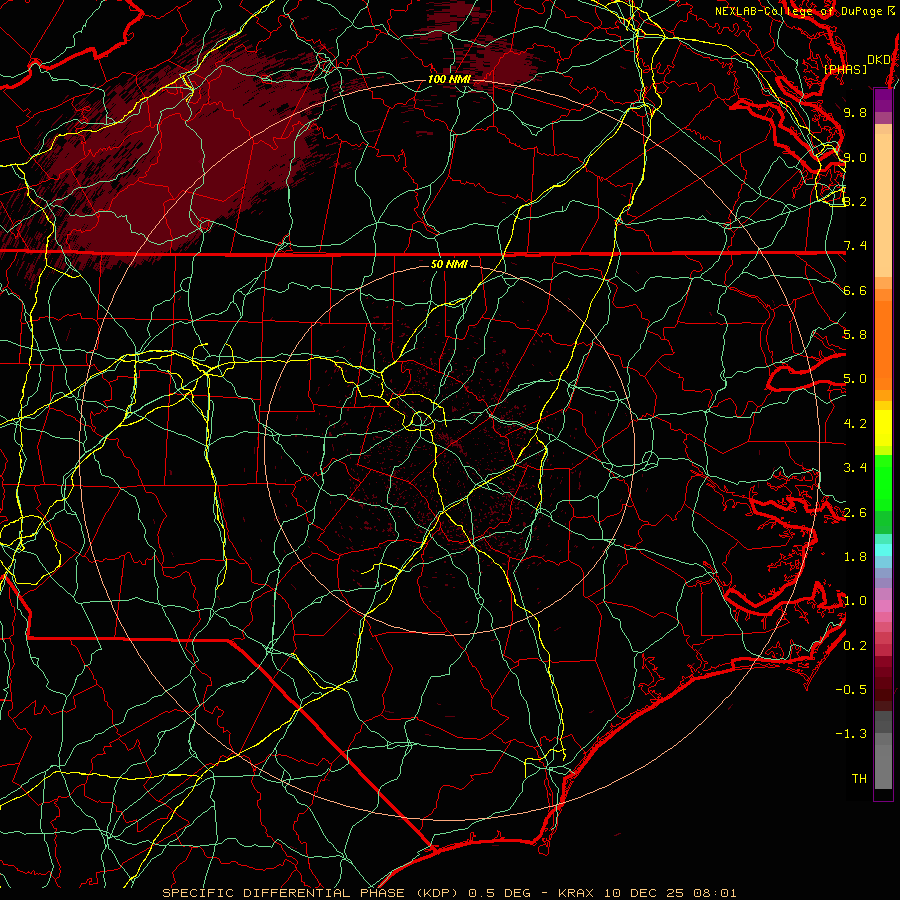Pick the bright green color scale band
This screenshot has height=900, width=900.
coord(883,483)
